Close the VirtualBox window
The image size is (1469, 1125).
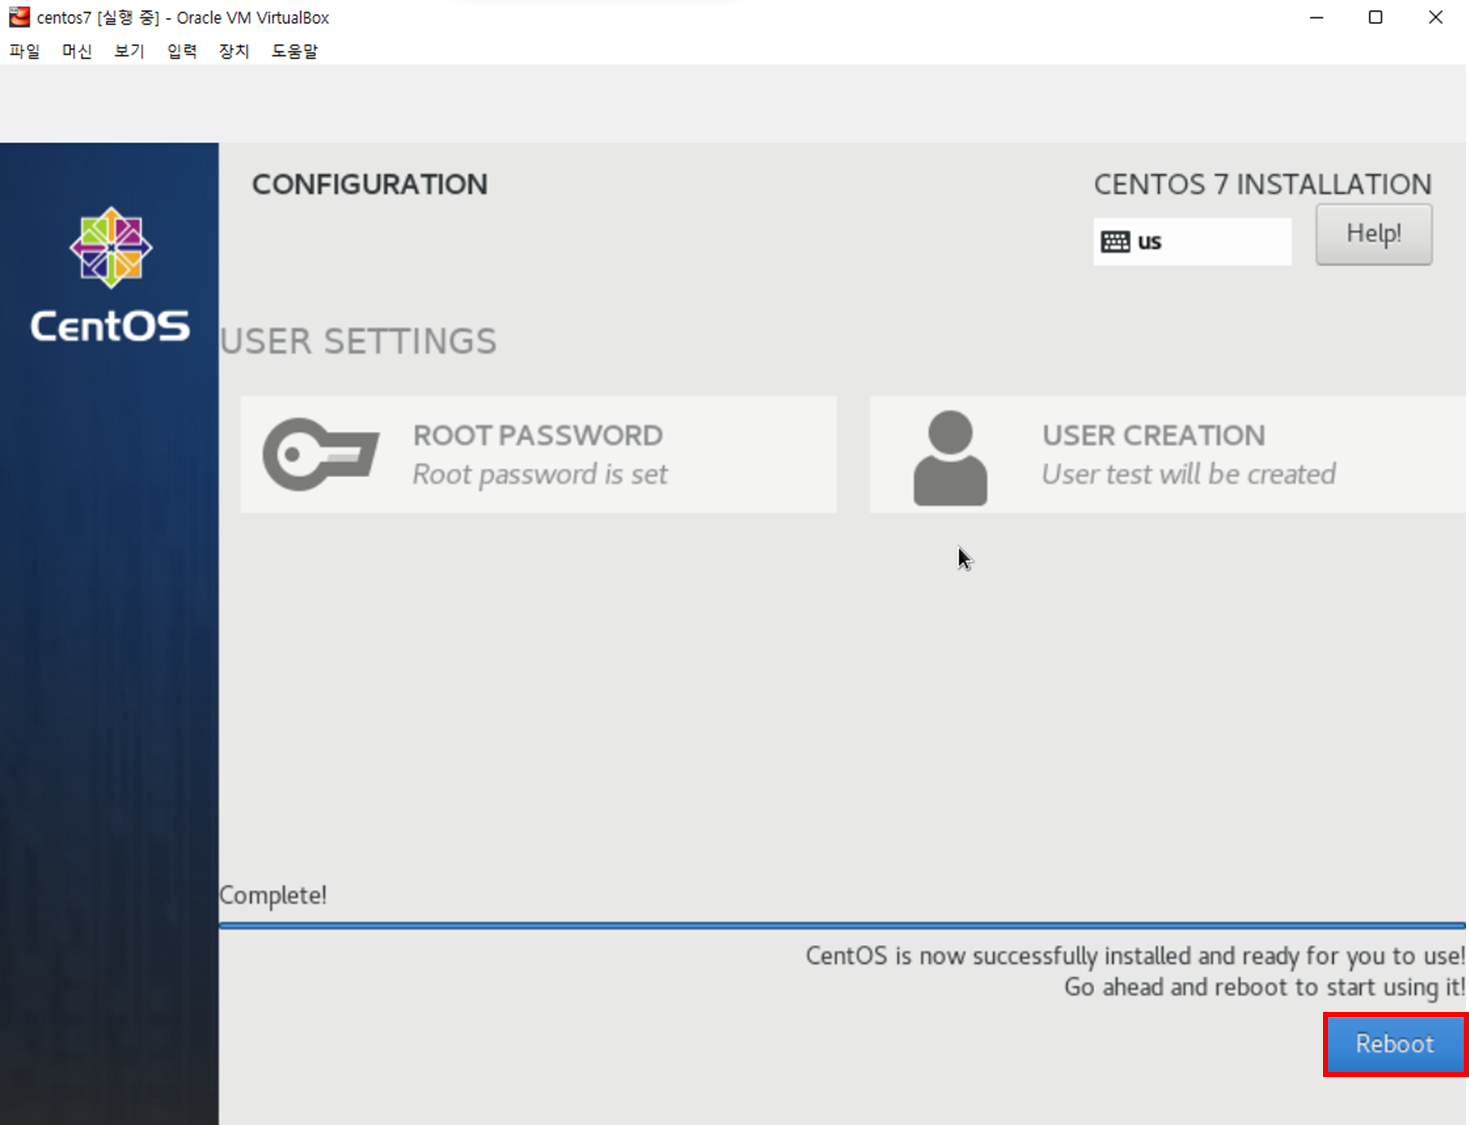[x=1435, y=17]
